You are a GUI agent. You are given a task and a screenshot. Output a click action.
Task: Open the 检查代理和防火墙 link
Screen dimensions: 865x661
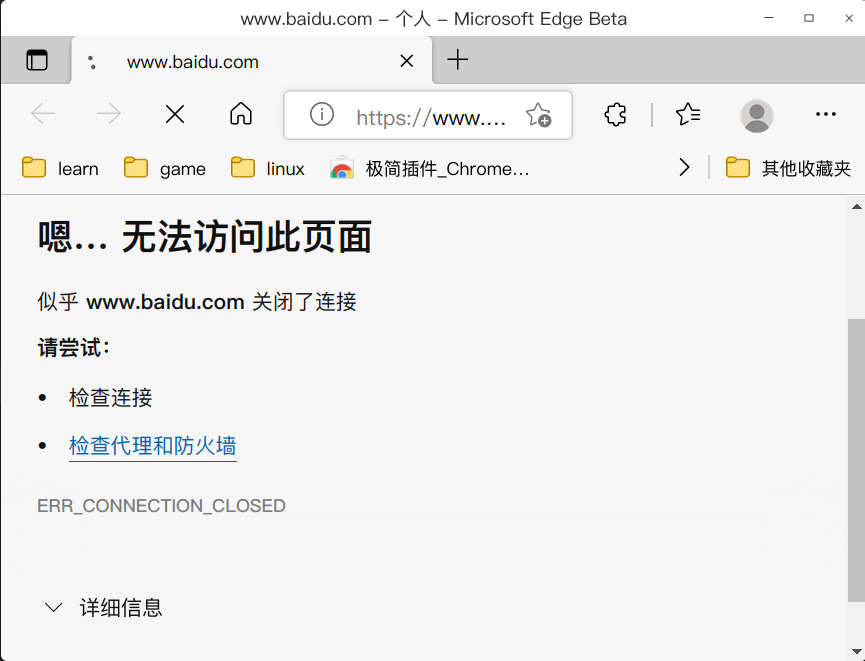(151, 446)
